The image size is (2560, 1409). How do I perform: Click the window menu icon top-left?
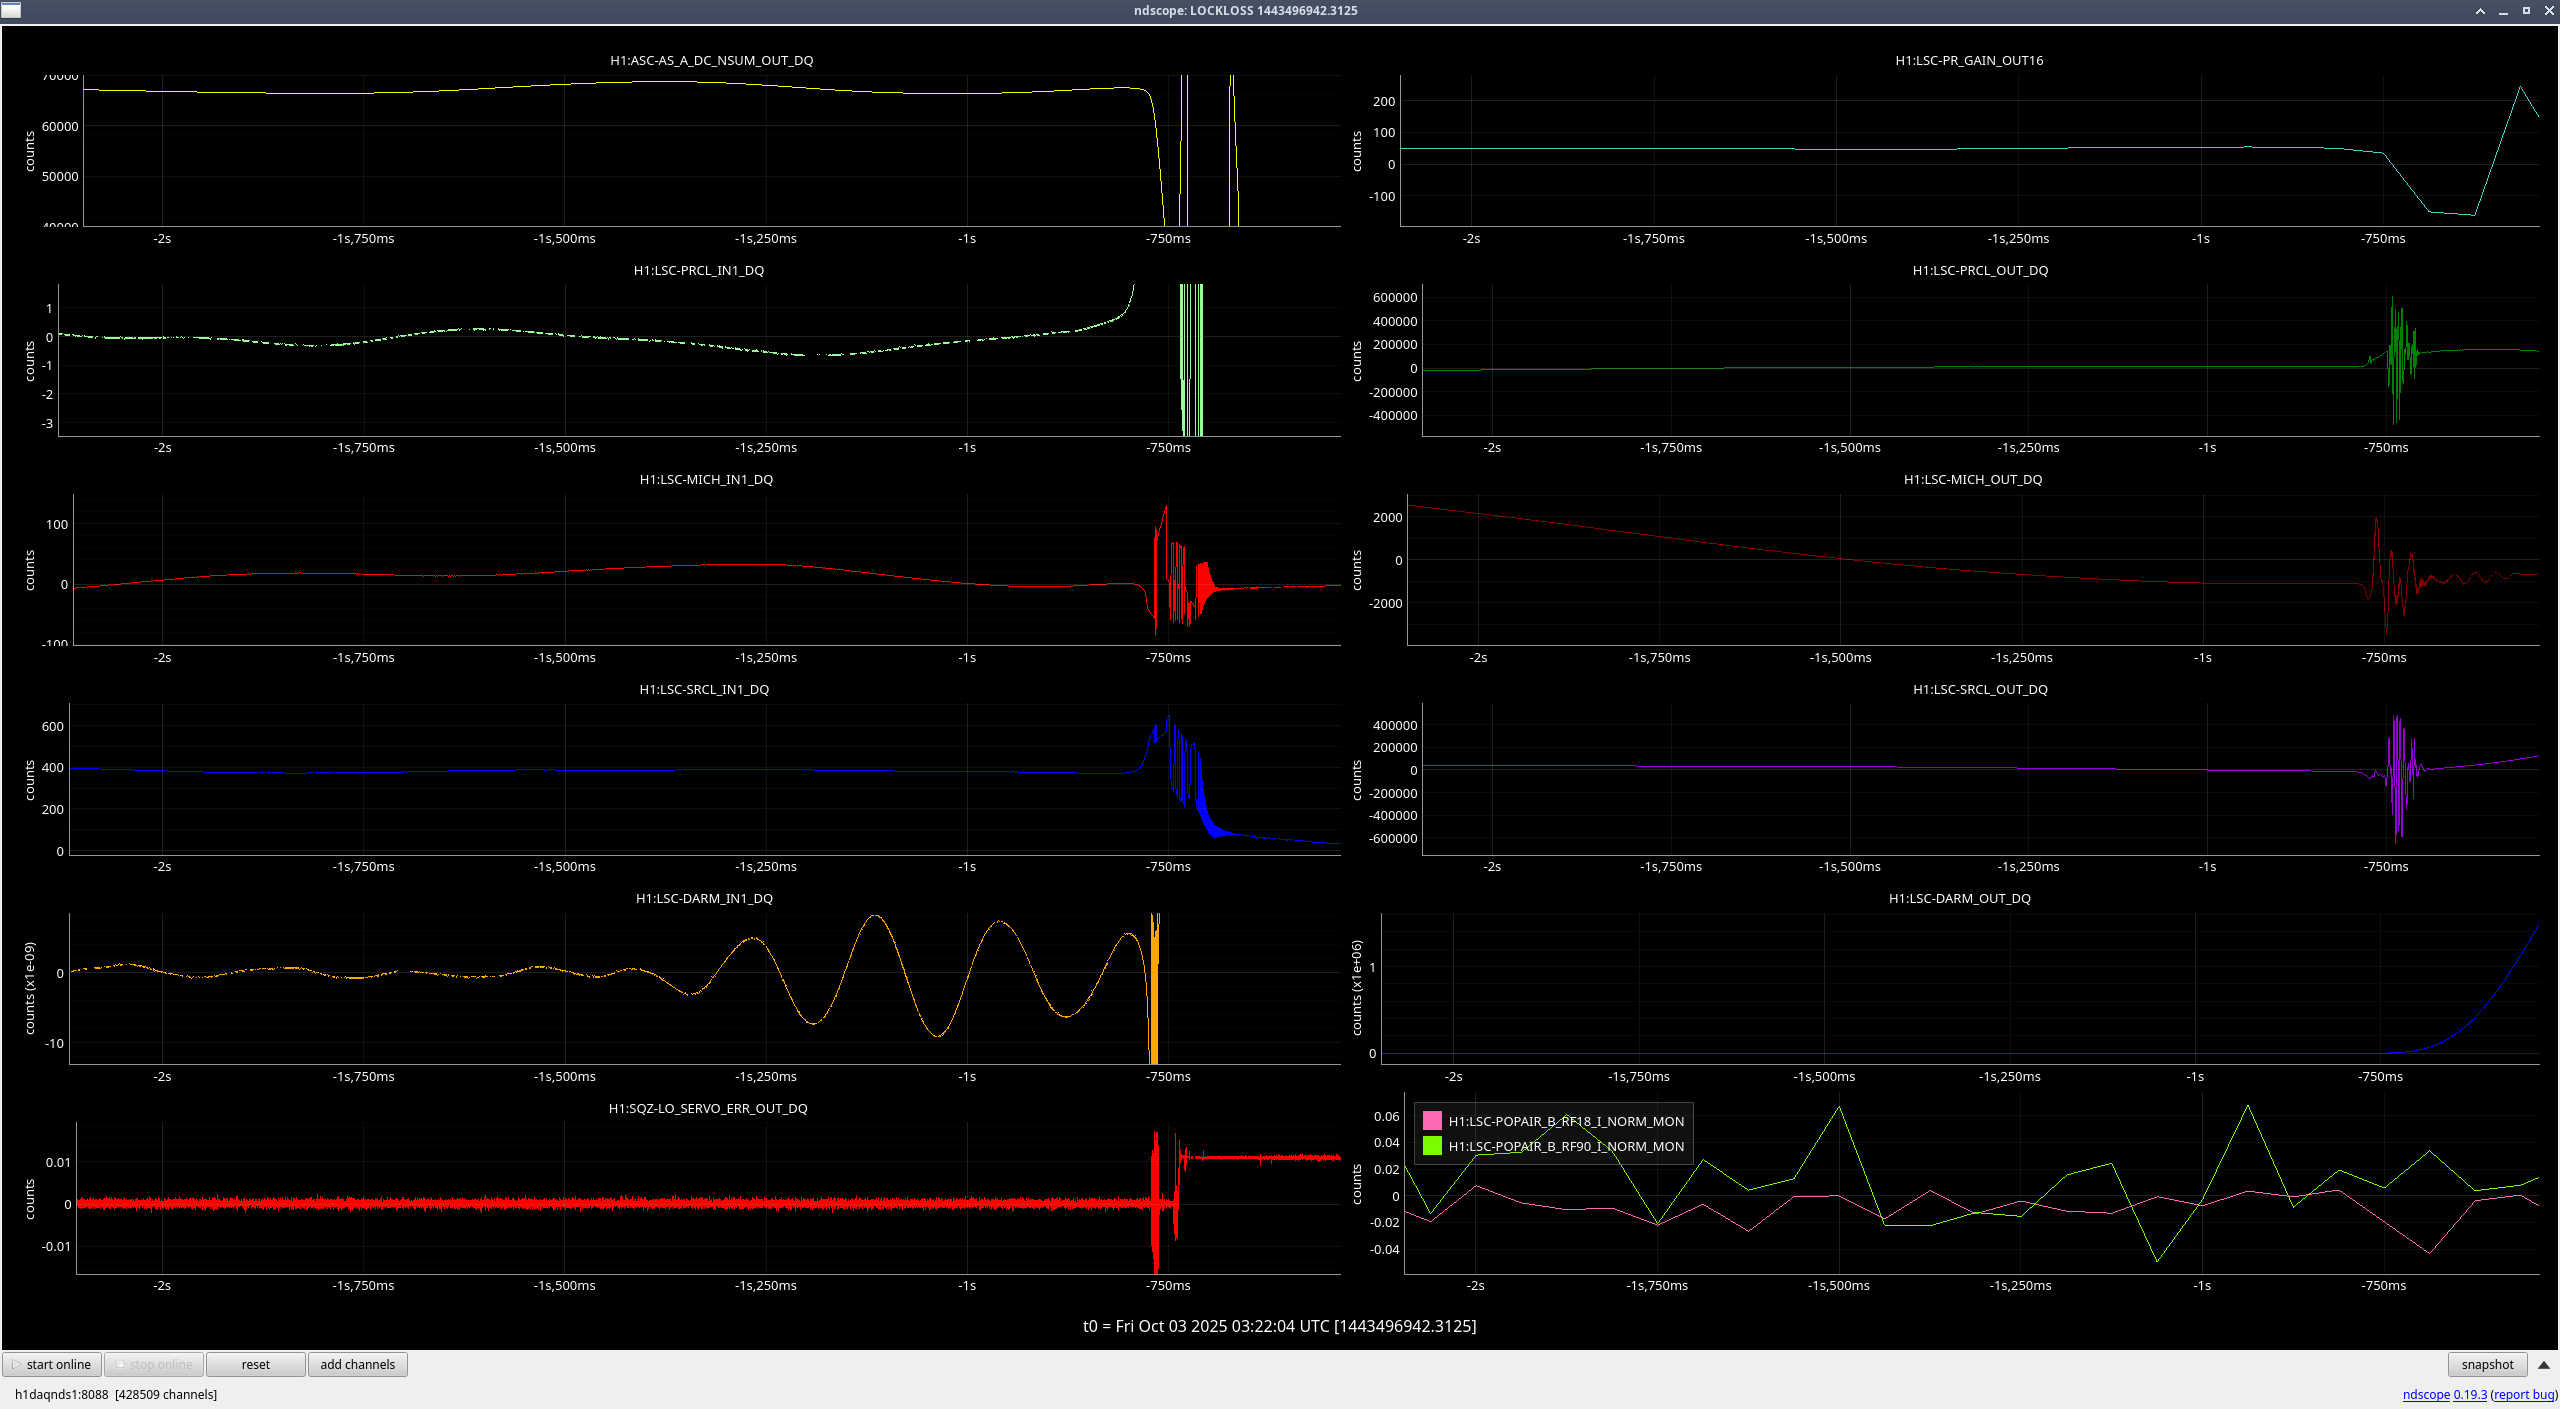10,10
